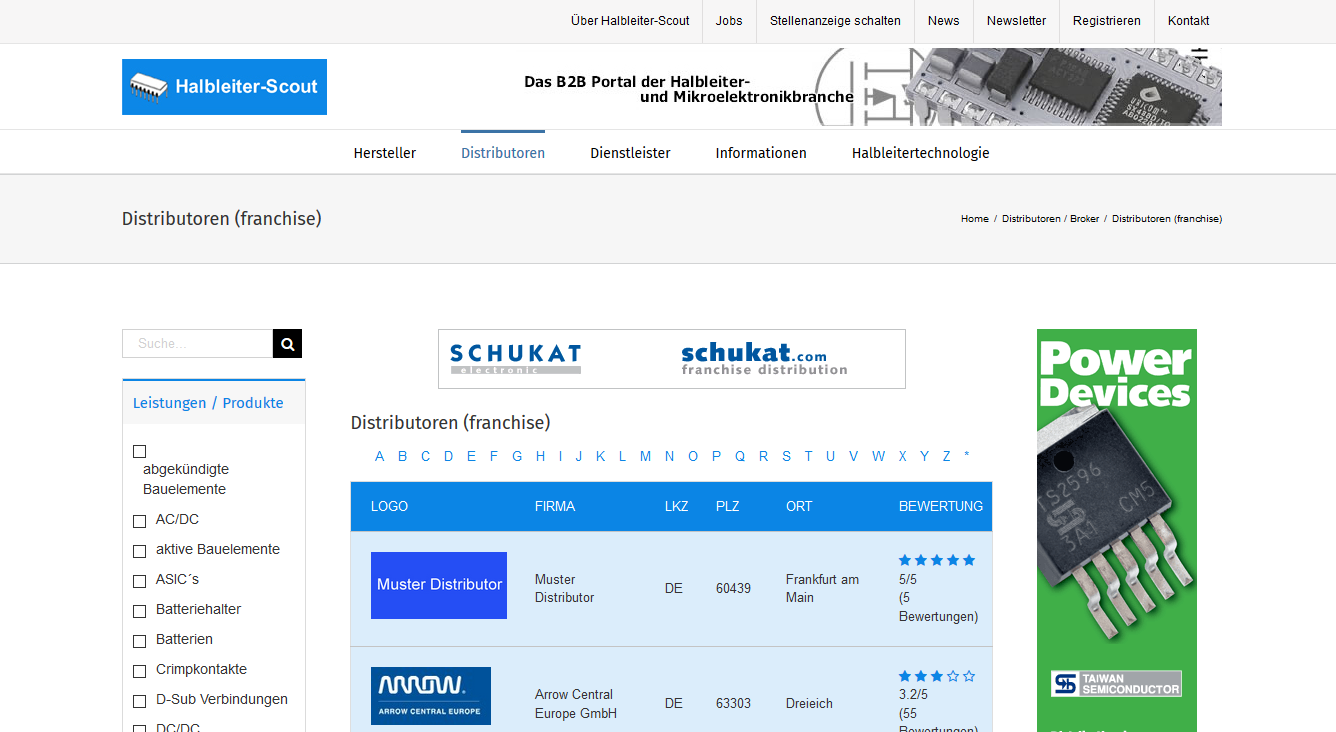Sort by the LKZ column header
Viewport: 1336px width, 732px height.
(677, 507)
